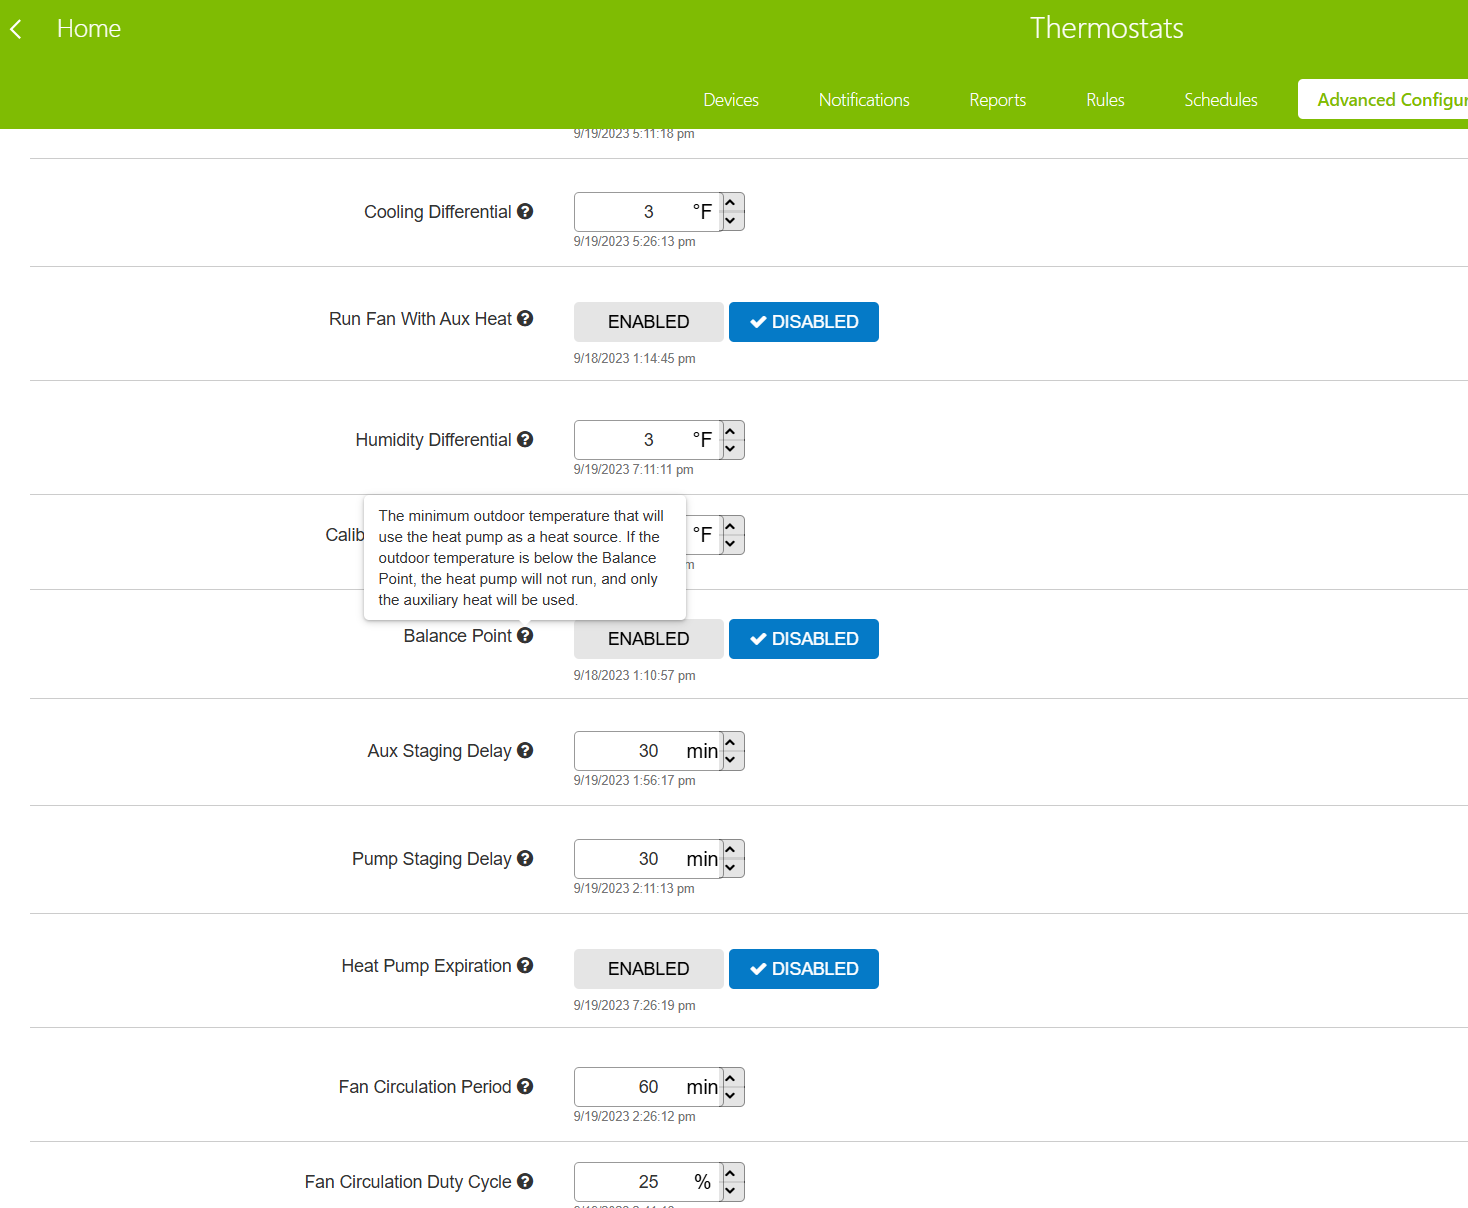Decrease Aux Staging Delay with down arrow
Viewport: 1468px width, 1208px height.
731,760
